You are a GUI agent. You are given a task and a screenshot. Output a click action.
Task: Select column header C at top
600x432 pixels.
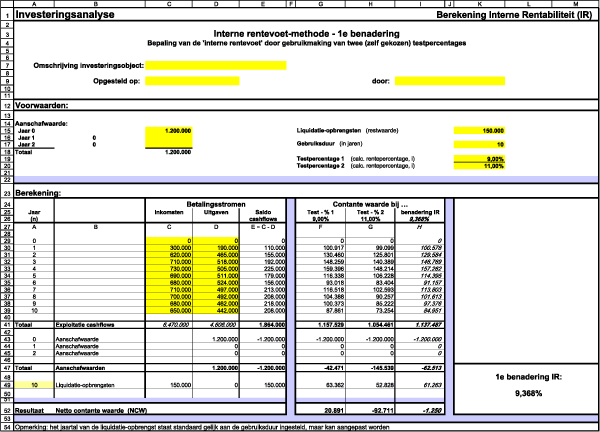169,4
